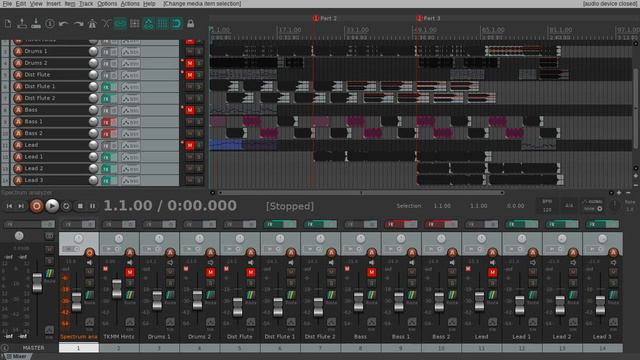Open FX button on Lead 2 track
This screenshot has width=640, height=360.
[x=106, y=169]
